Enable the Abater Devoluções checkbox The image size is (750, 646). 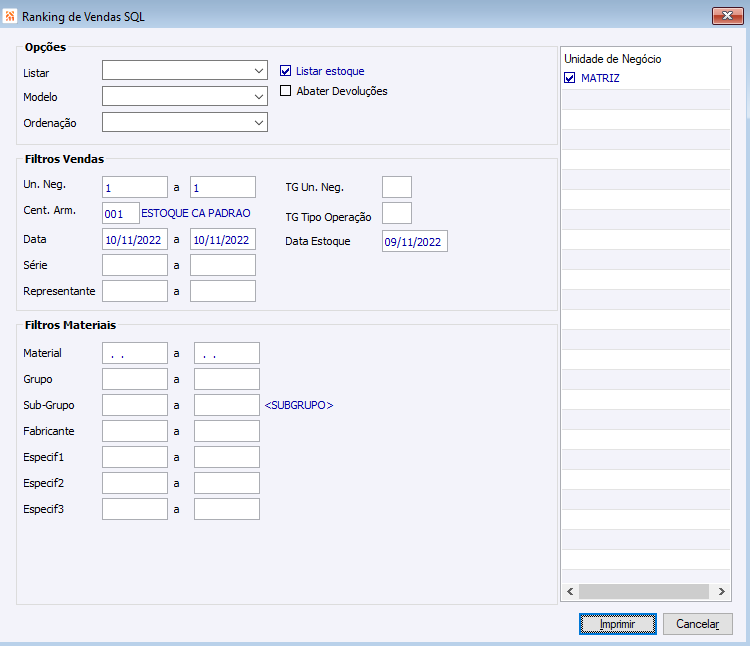click(x=286, y=91)
